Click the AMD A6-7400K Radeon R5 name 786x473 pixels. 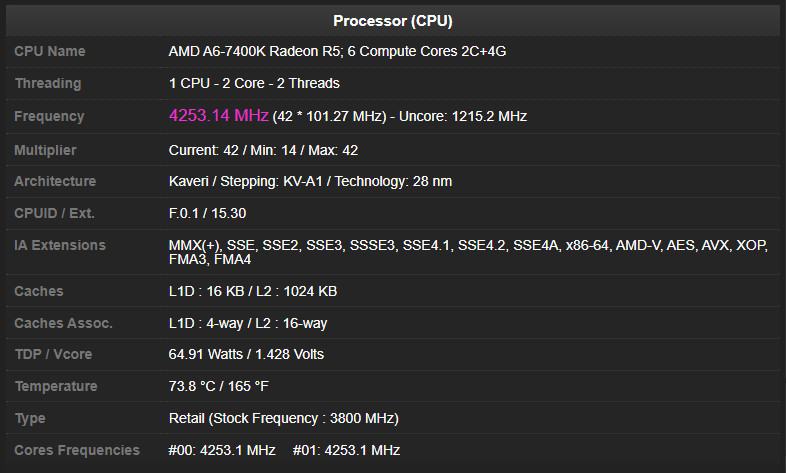click(337, 51)
